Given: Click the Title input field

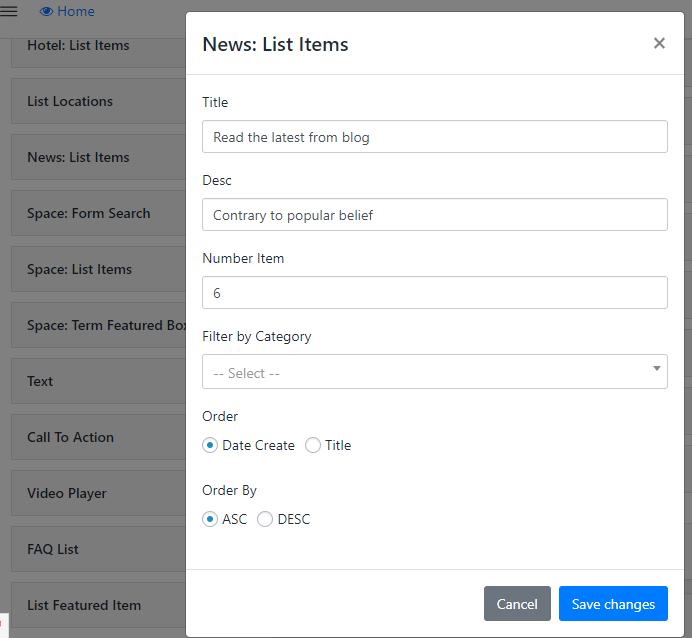Looking at the screenshot, I should pyautogui.click(x=434, y=137).
